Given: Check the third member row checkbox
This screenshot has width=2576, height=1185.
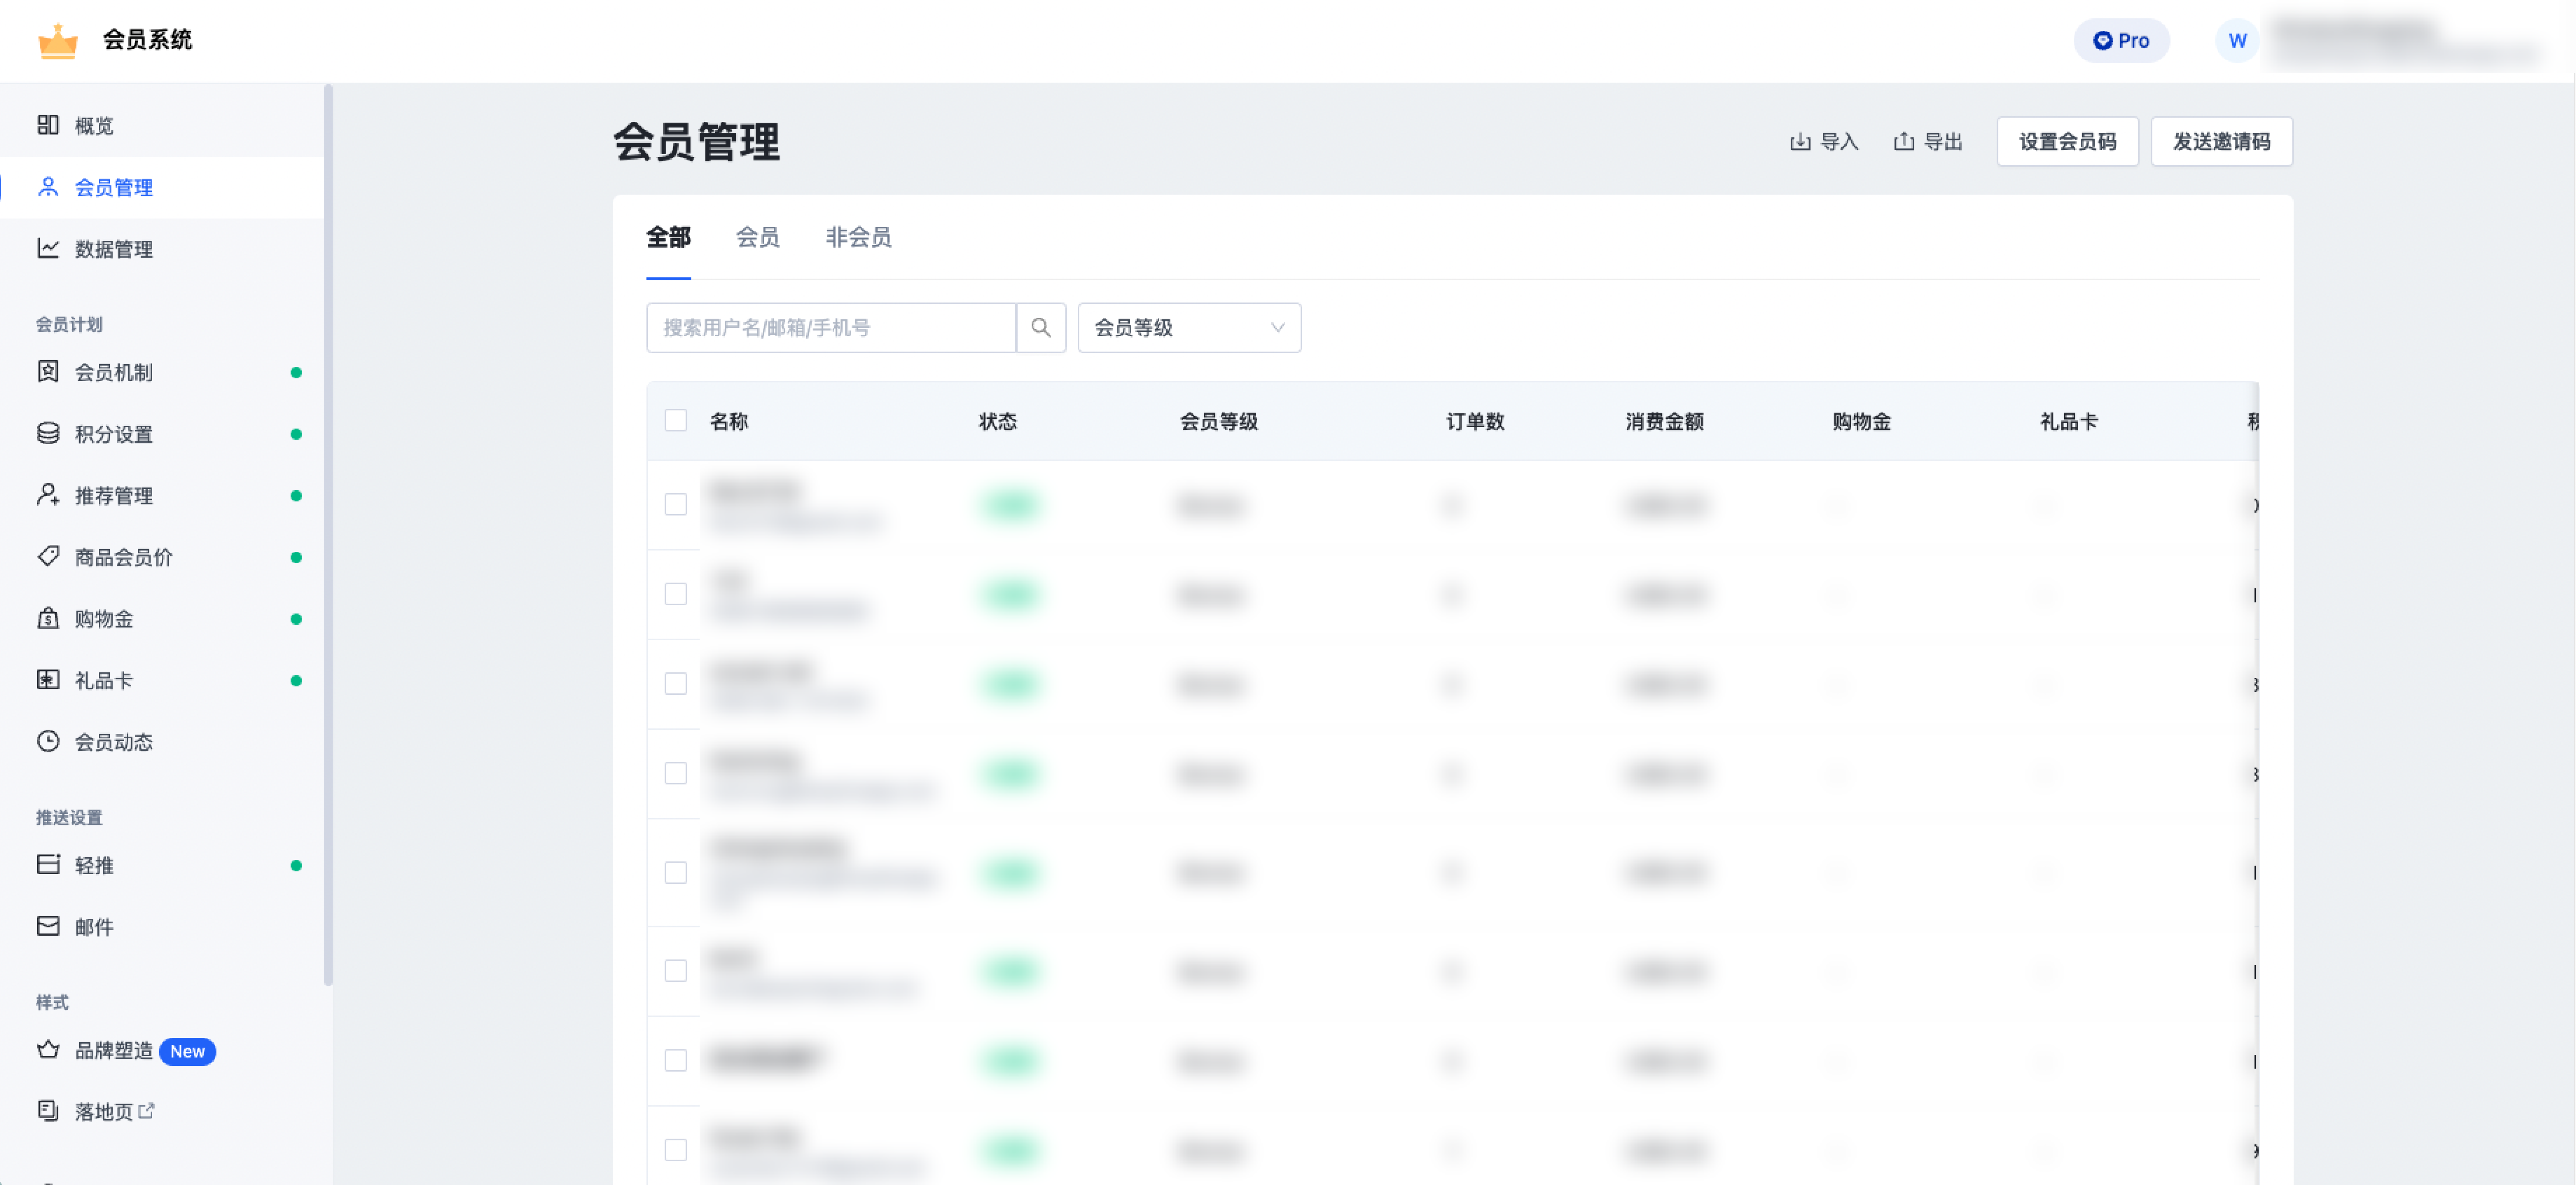Looking at the screenshot, I should tap(676, 683).
